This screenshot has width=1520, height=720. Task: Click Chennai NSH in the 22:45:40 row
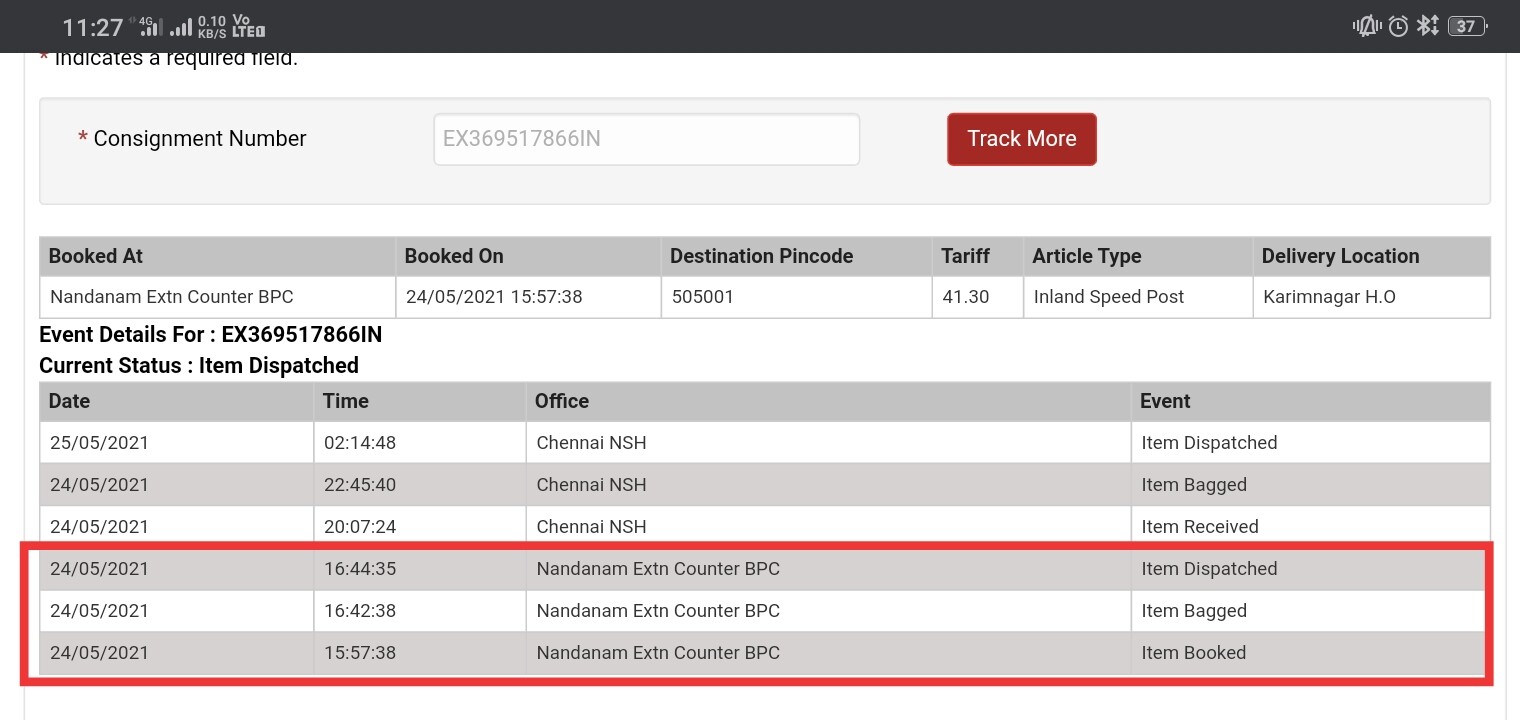[591, 485]
